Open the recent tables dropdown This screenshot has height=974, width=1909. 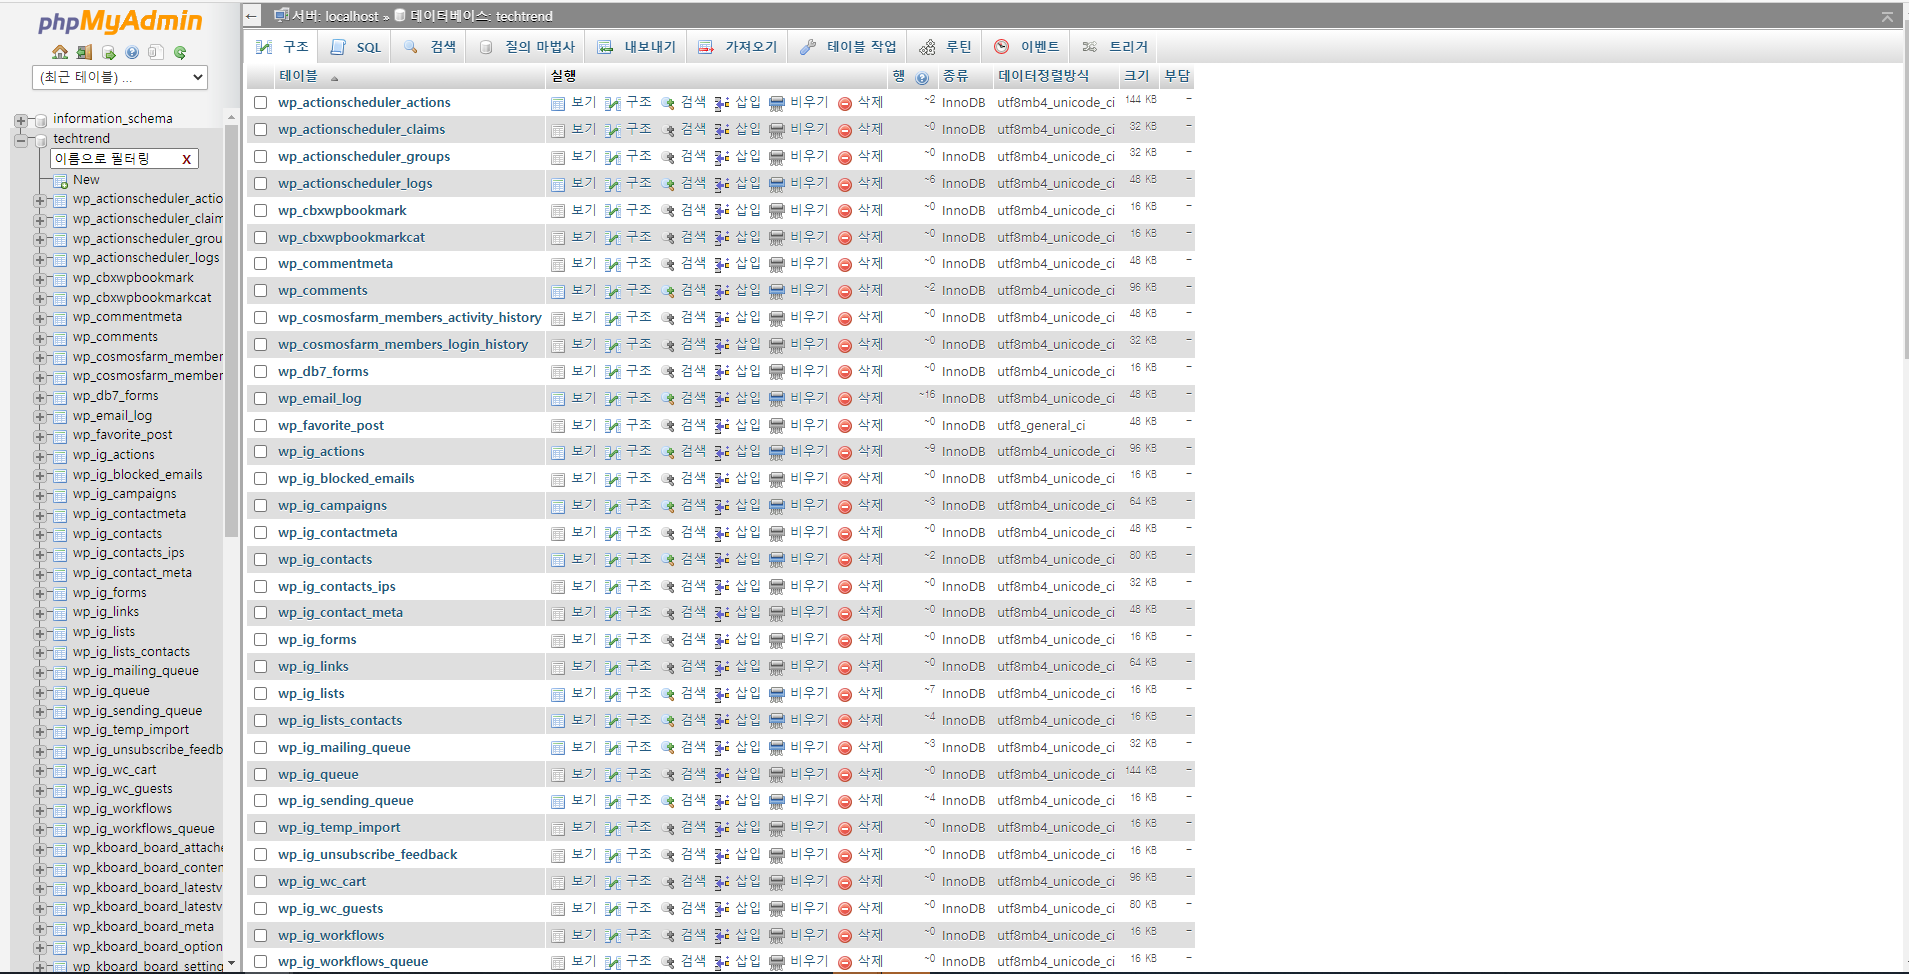click(x=120, y=77)
